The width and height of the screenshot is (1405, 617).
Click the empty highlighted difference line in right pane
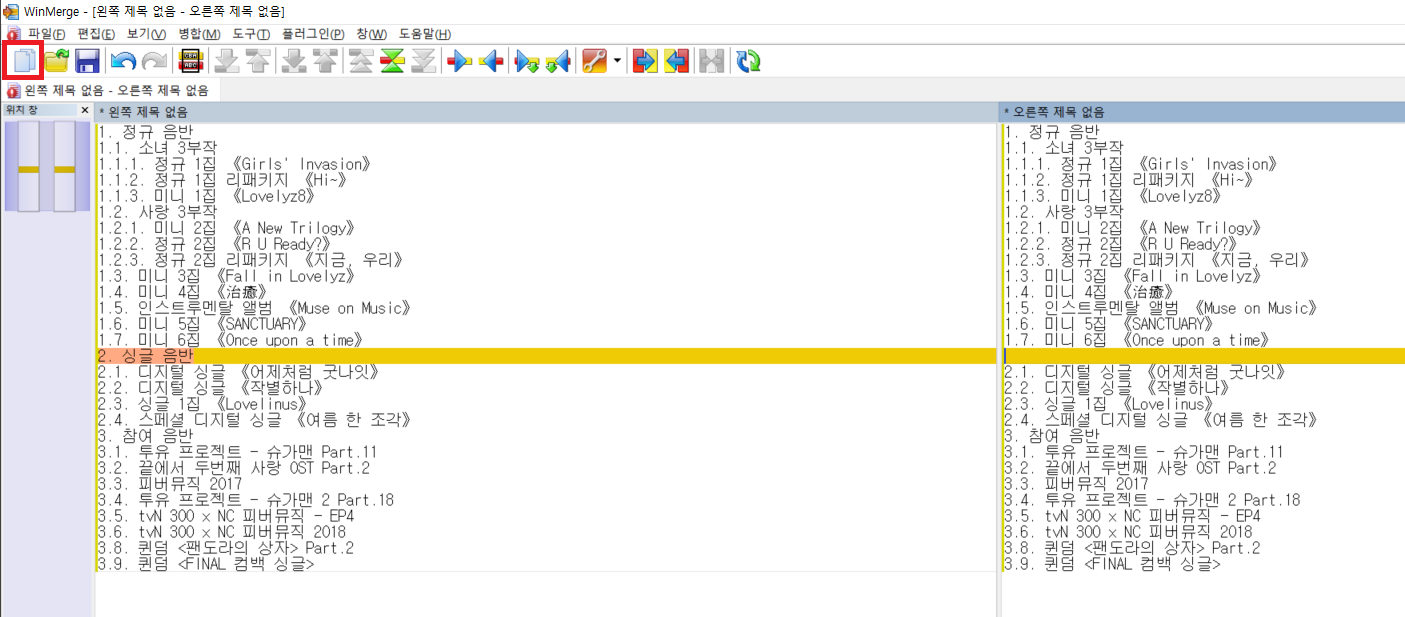tap(1203, 356)
